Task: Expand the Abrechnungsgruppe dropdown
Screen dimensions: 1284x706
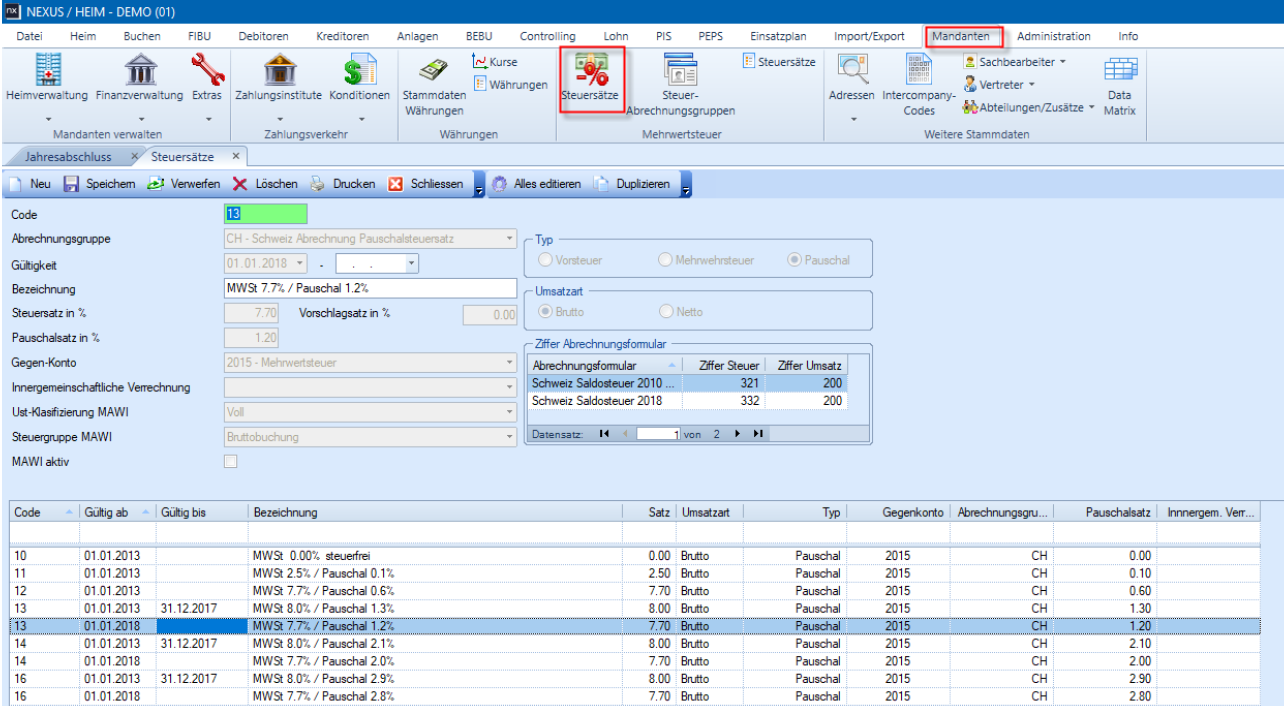Action: [x=510, y=239]
